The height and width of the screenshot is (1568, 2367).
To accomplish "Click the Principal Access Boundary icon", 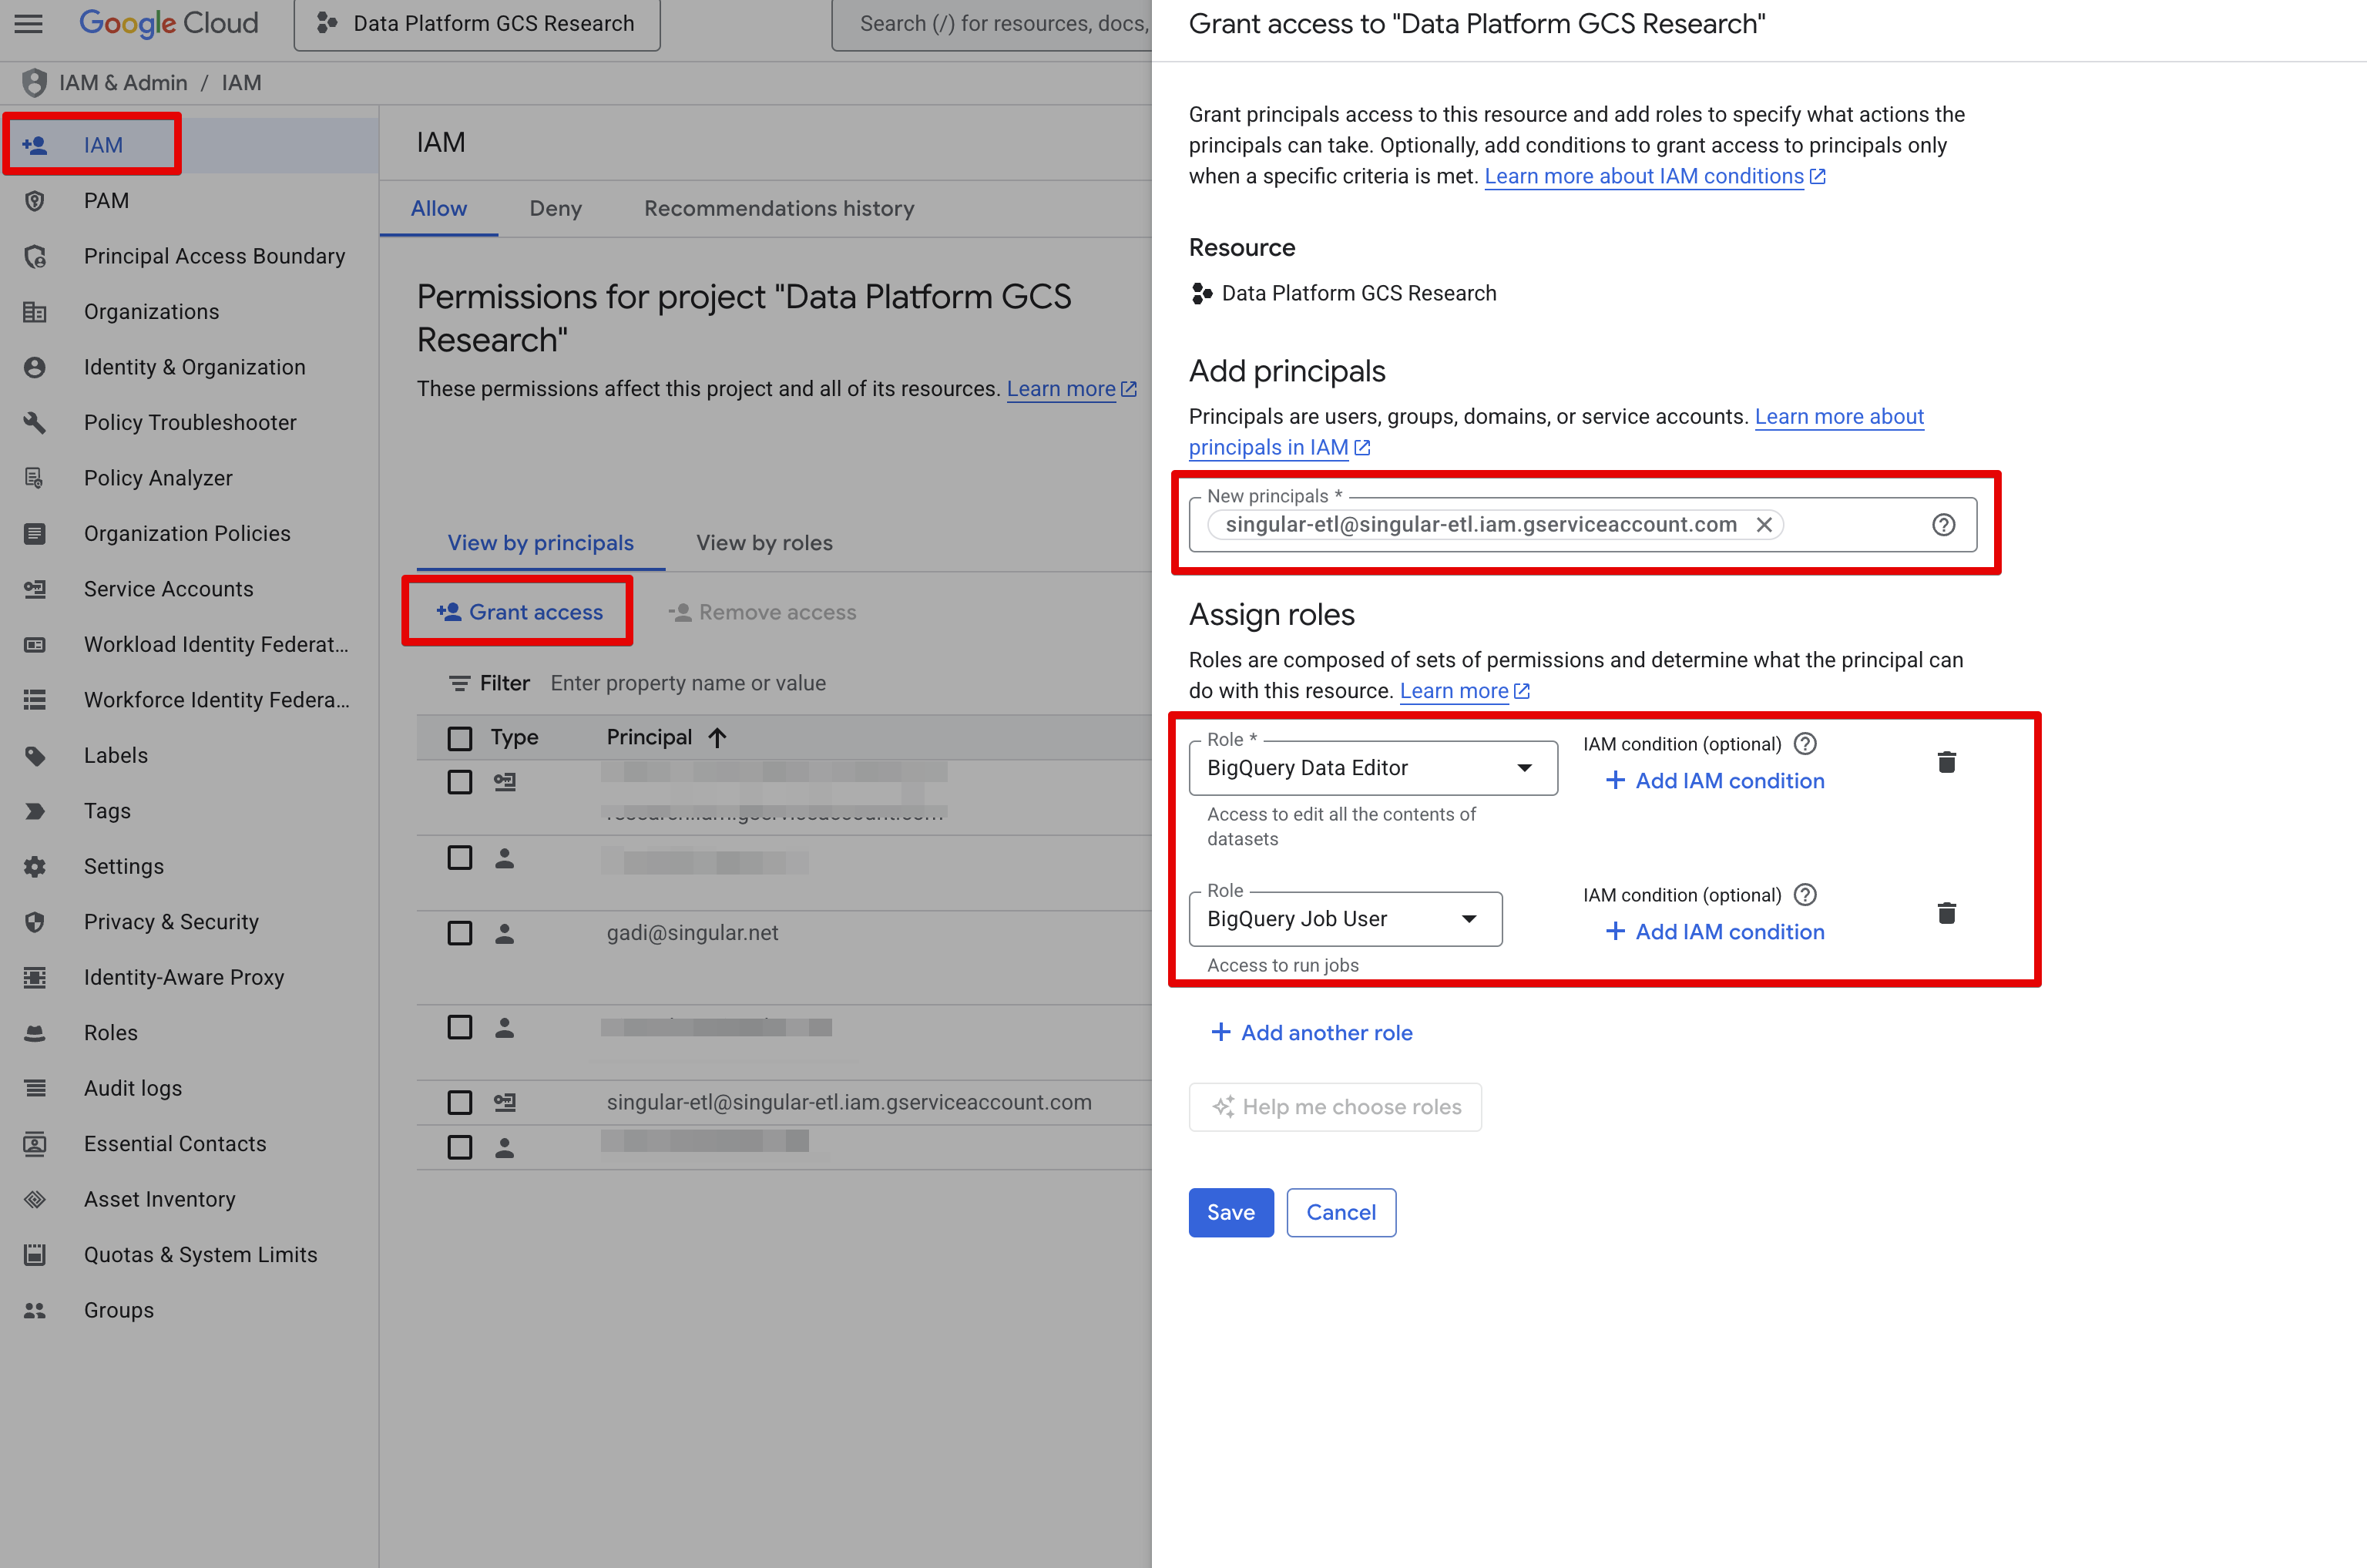I will click(35, 257).
